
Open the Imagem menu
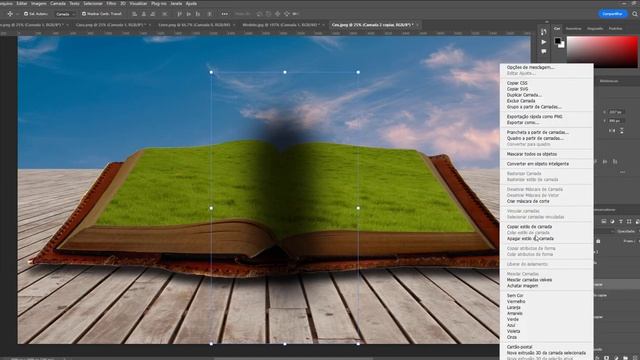(x=39, y=3)
